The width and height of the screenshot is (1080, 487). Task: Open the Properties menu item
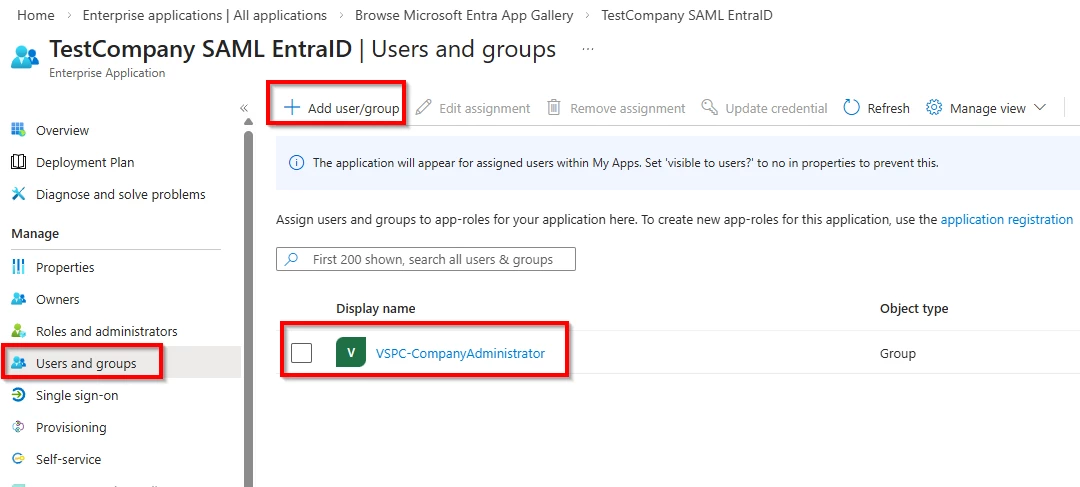point(65,267)
